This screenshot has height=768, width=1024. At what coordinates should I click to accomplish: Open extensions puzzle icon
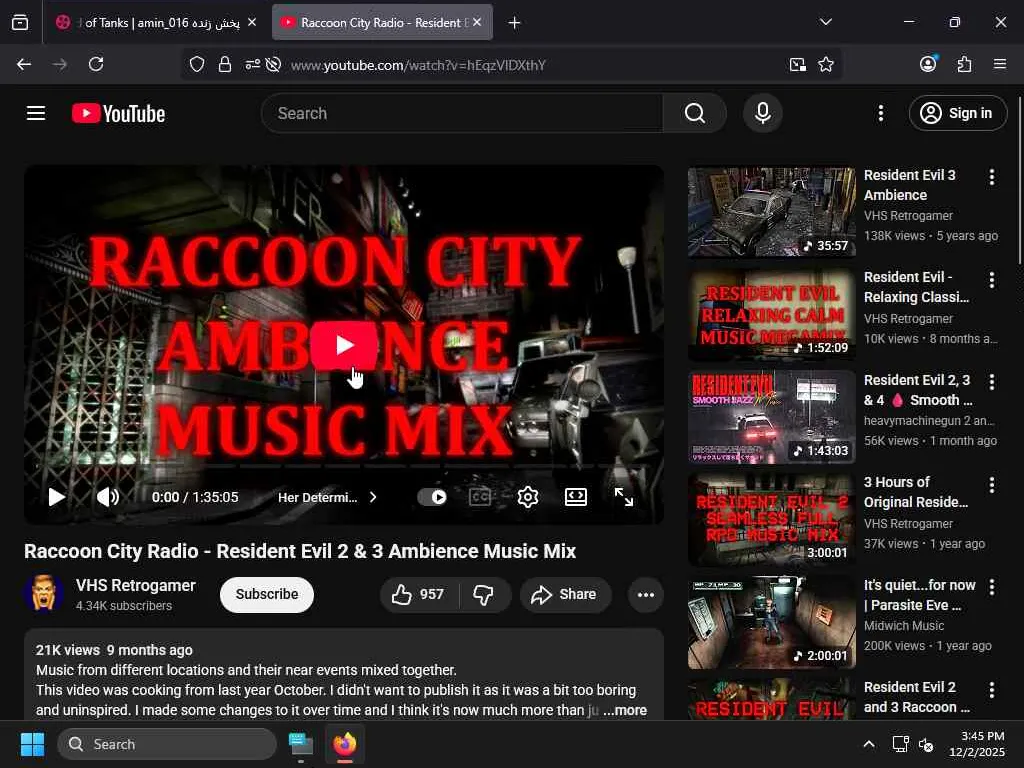964,64
